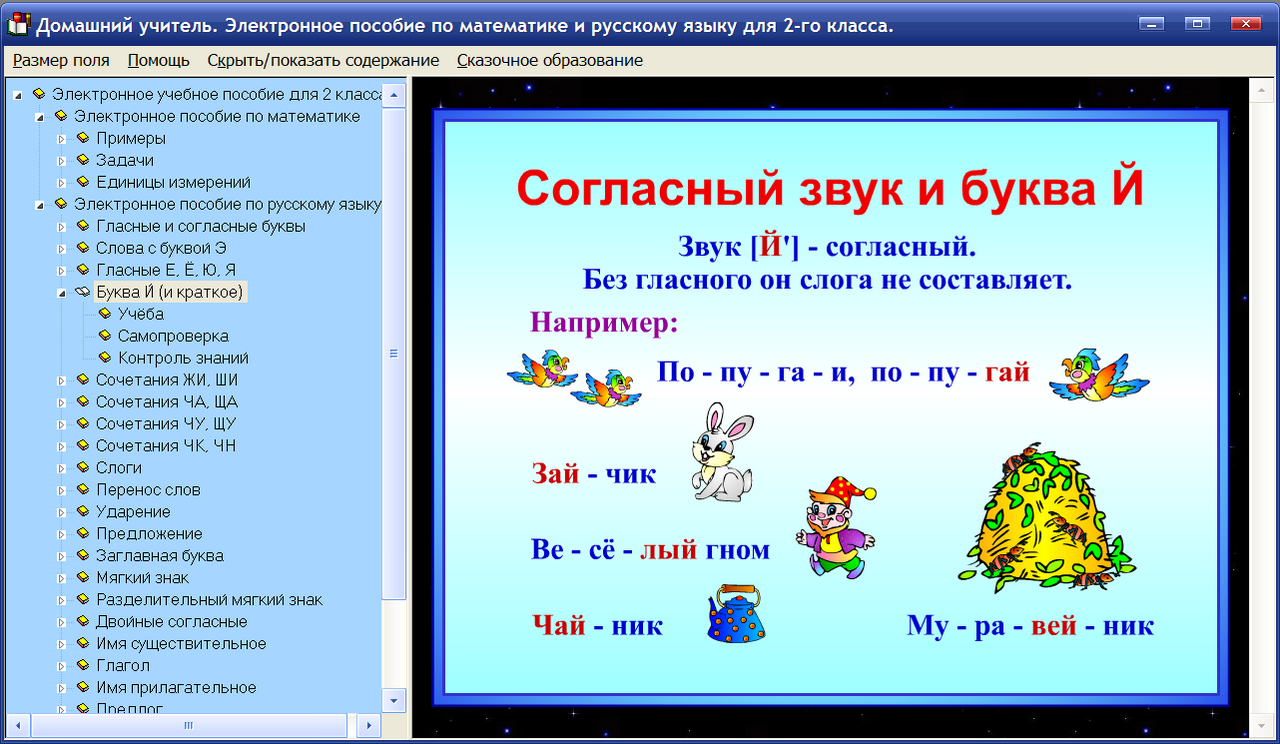Click the icon next to Самопроверка
Screen dimensions: 1280x744
click(106, 336)
